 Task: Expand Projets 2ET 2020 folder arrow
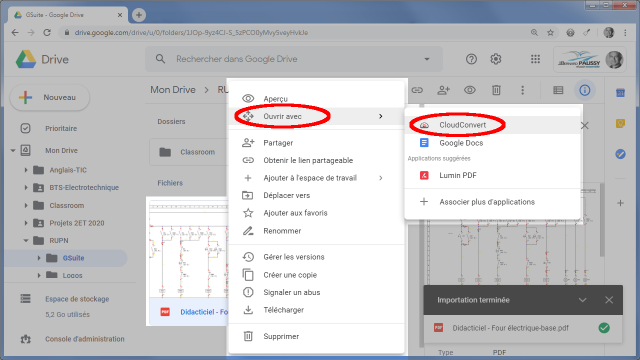26,223
